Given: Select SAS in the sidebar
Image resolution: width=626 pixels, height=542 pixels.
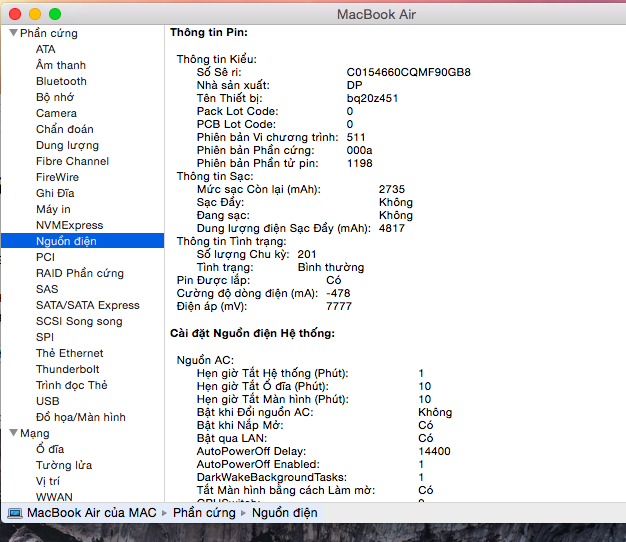Looking at the screenshot, I should [47, 289].
